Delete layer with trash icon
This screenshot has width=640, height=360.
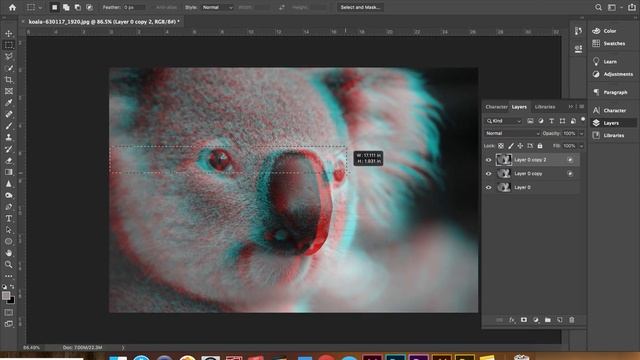tap(571, 320)
